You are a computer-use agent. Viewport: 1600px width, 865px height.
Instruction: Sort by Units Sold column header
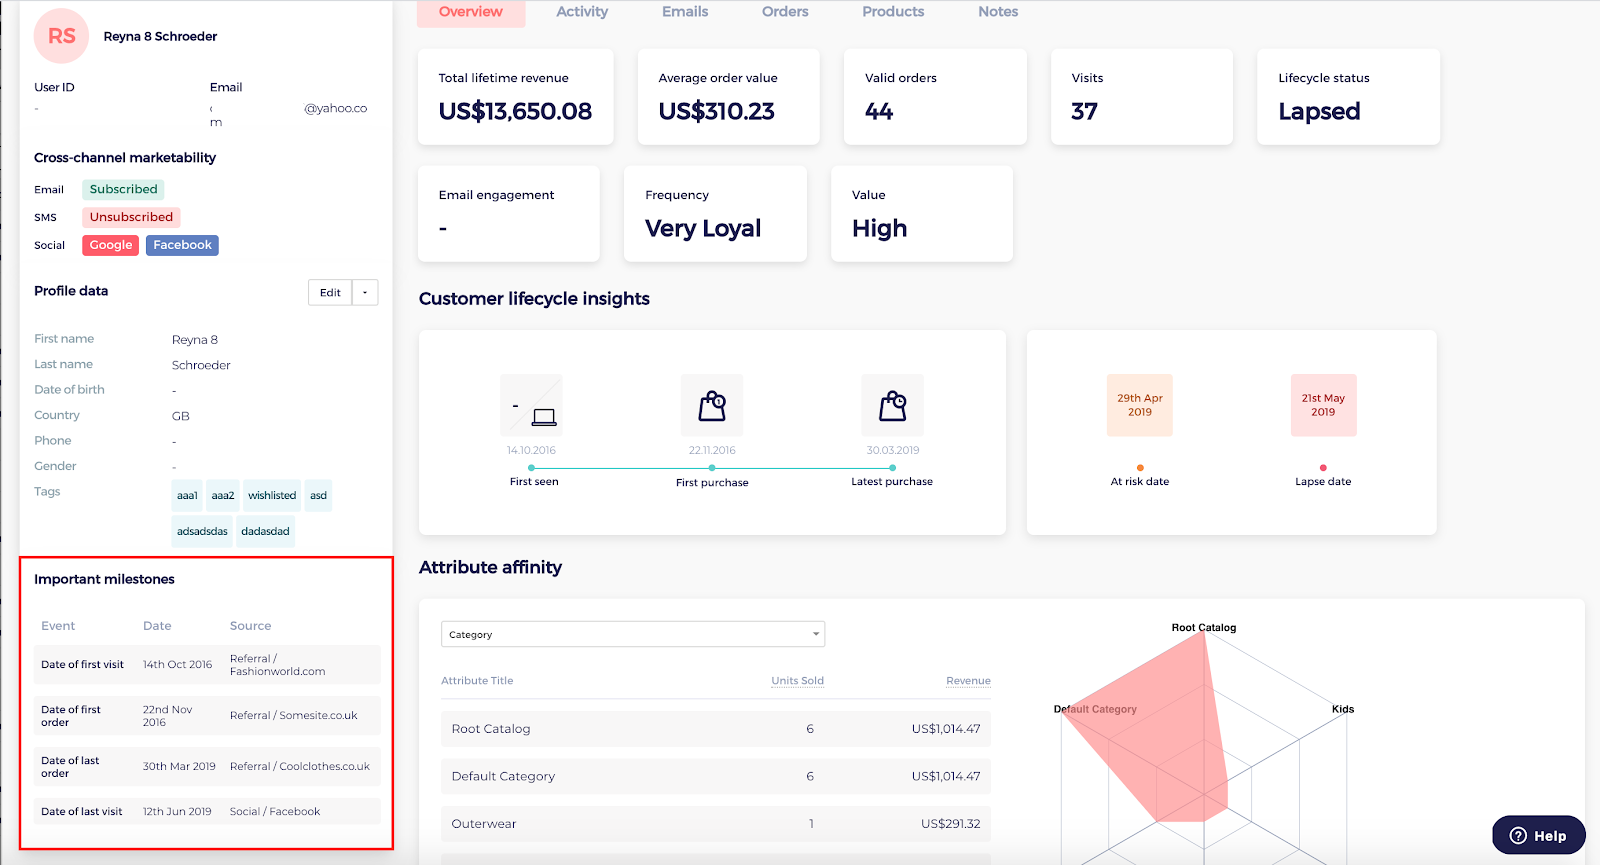797,681
